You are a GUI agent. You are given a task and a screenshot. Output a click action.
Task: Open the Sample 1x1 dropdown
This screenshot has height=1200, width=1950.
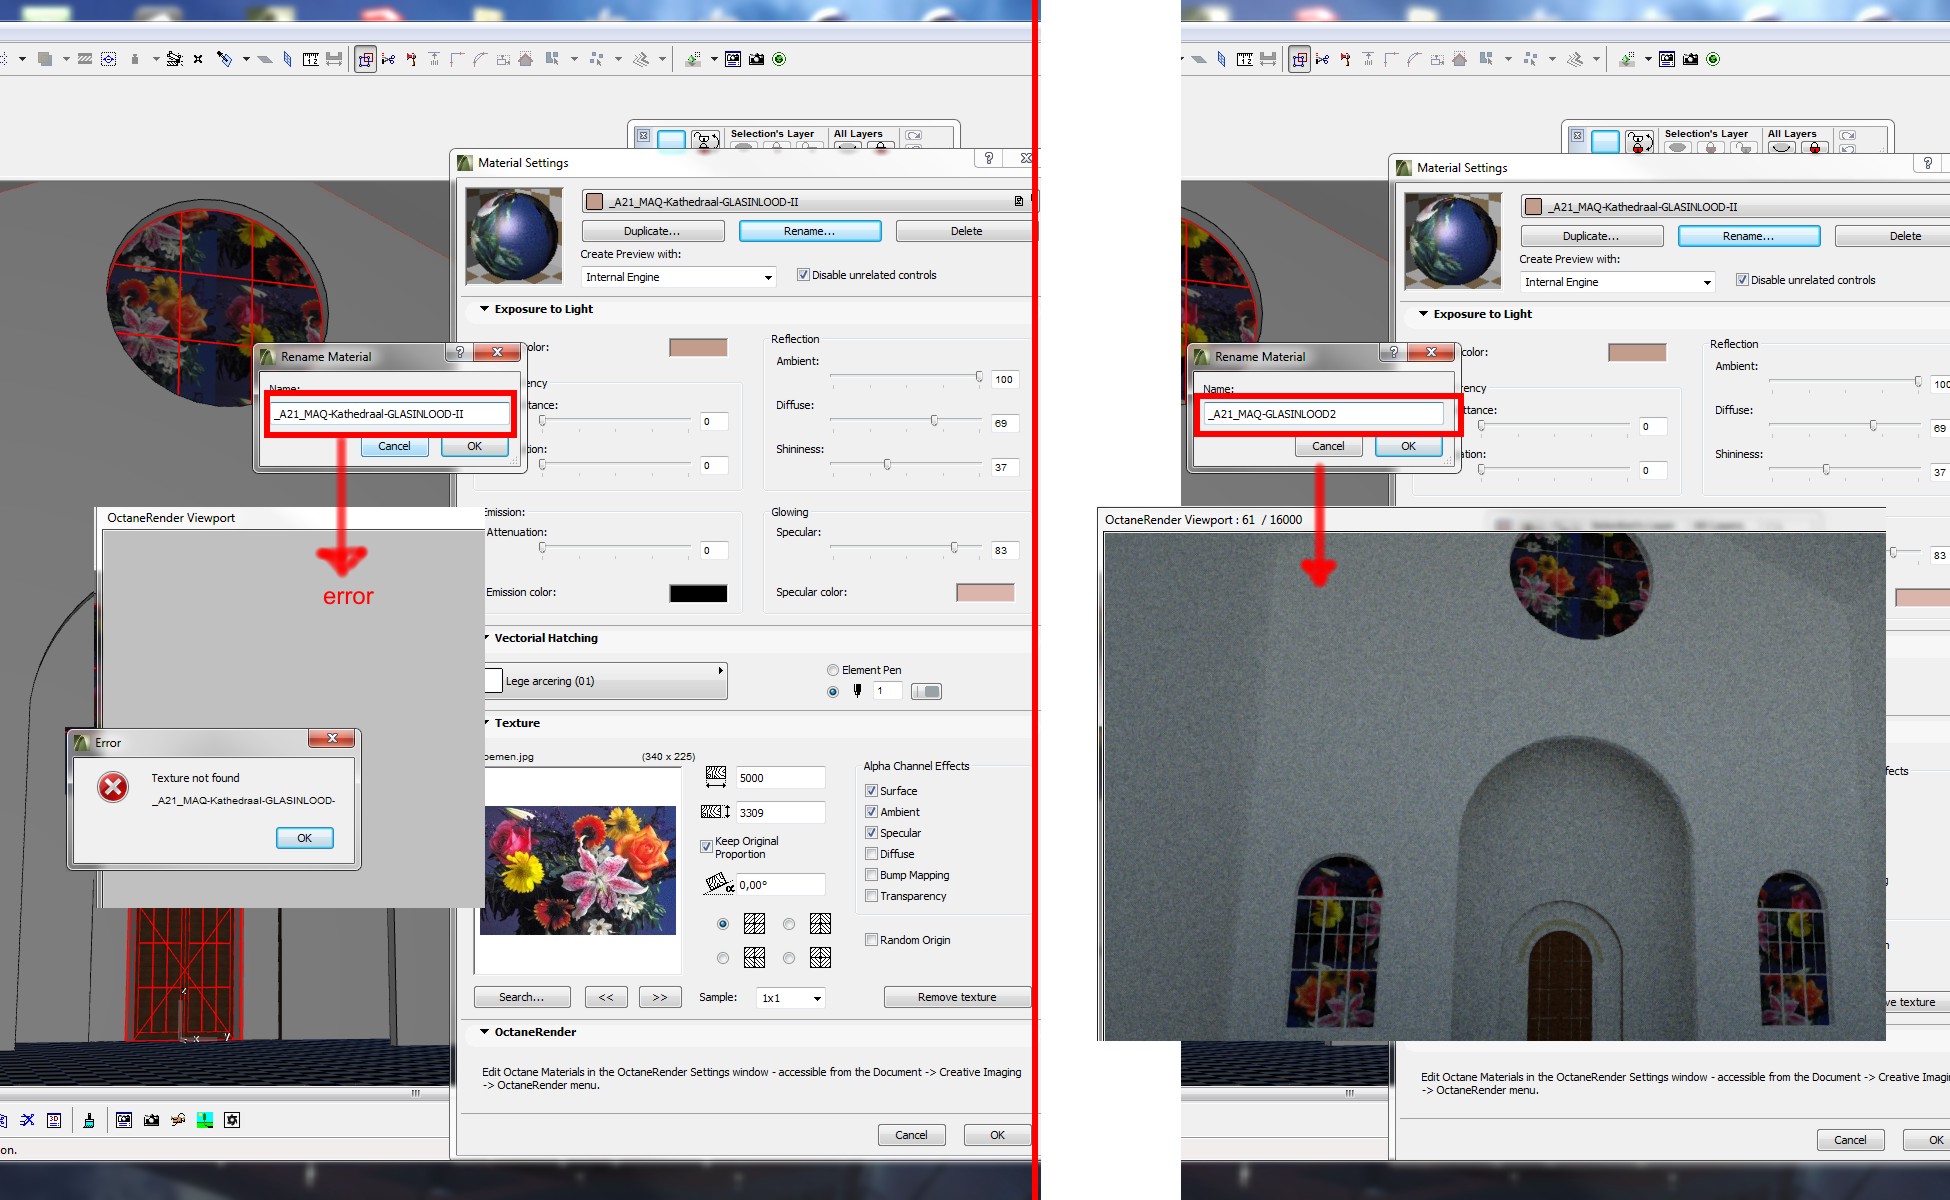click(x=790, y=998)
